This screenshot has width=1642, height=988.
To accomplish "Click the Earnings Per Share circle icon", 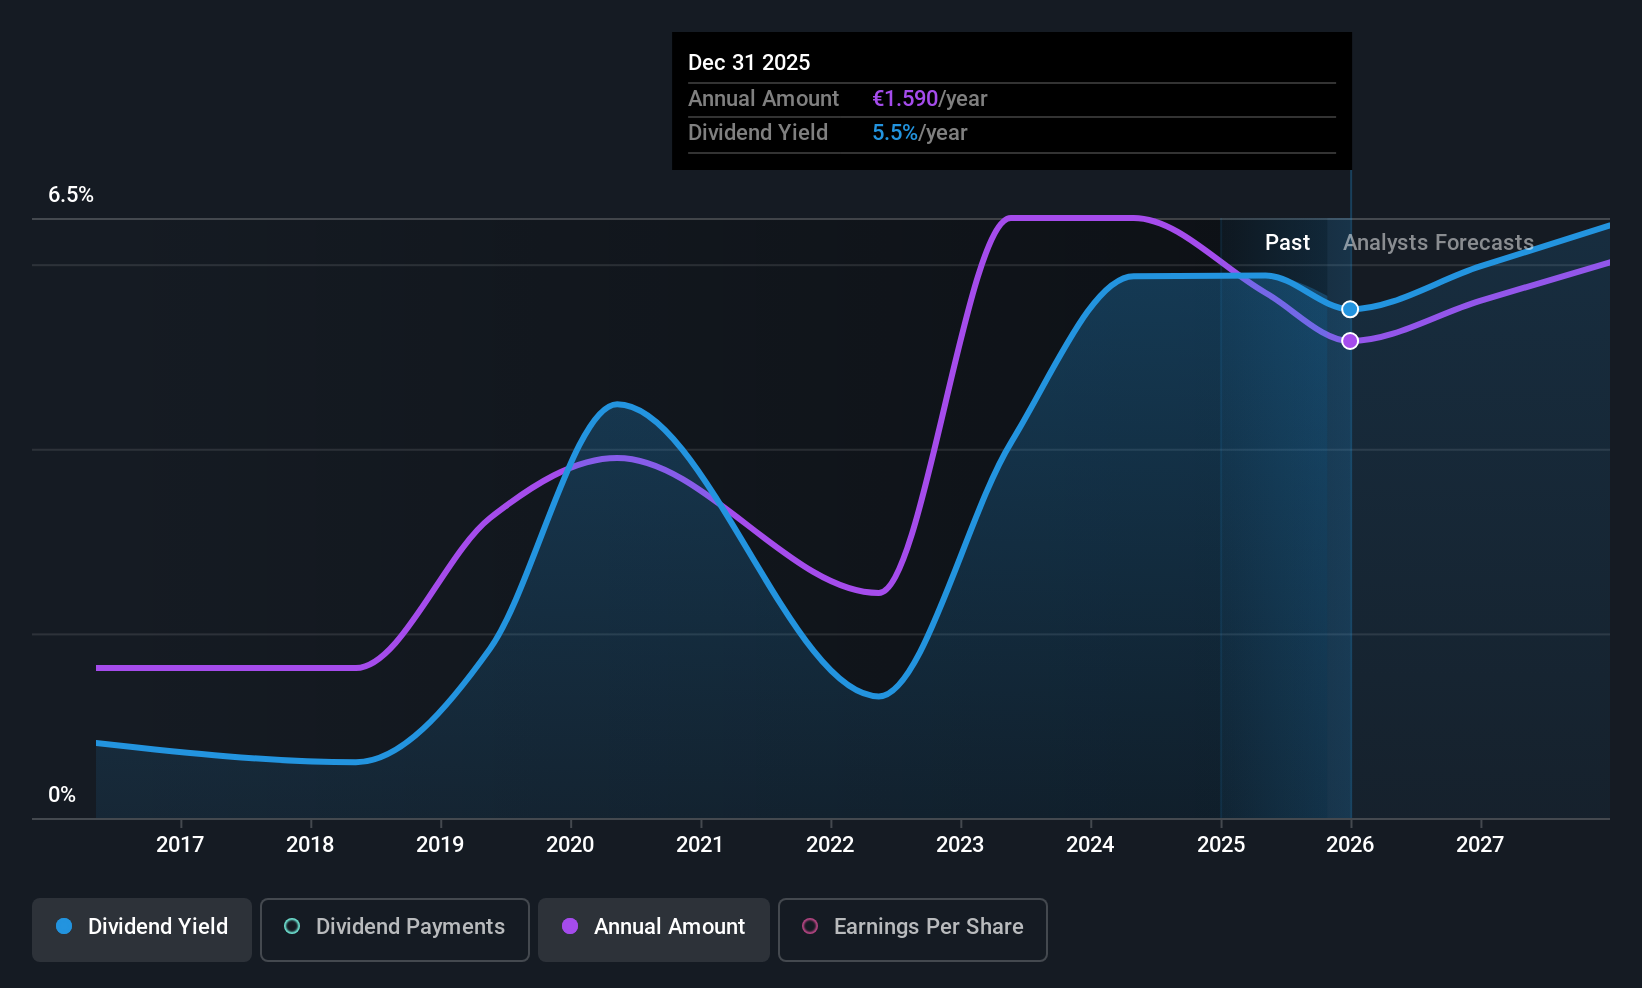I will coord(810,927).
